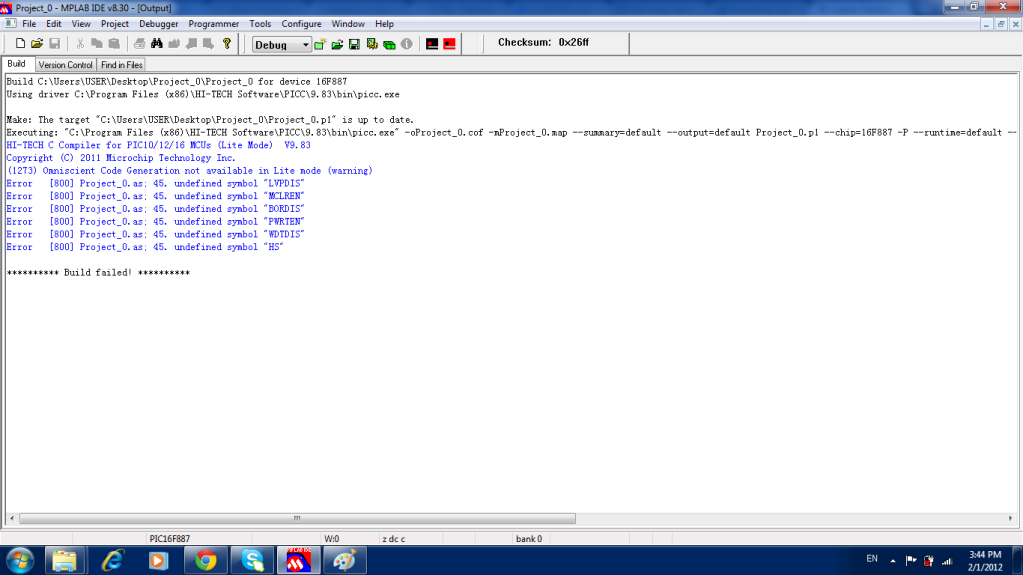Open the Edit menu

pos(53,23)
